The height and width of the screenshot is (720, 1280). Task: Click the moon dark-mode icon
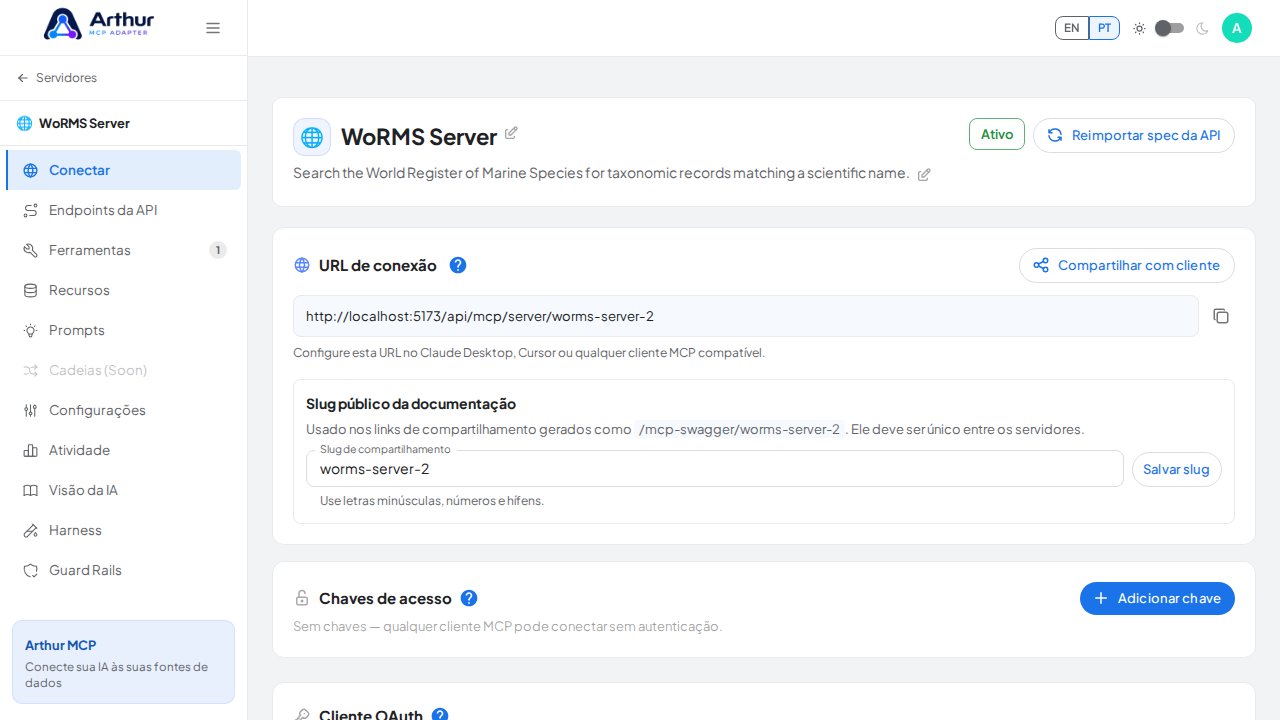point(1202,28)
